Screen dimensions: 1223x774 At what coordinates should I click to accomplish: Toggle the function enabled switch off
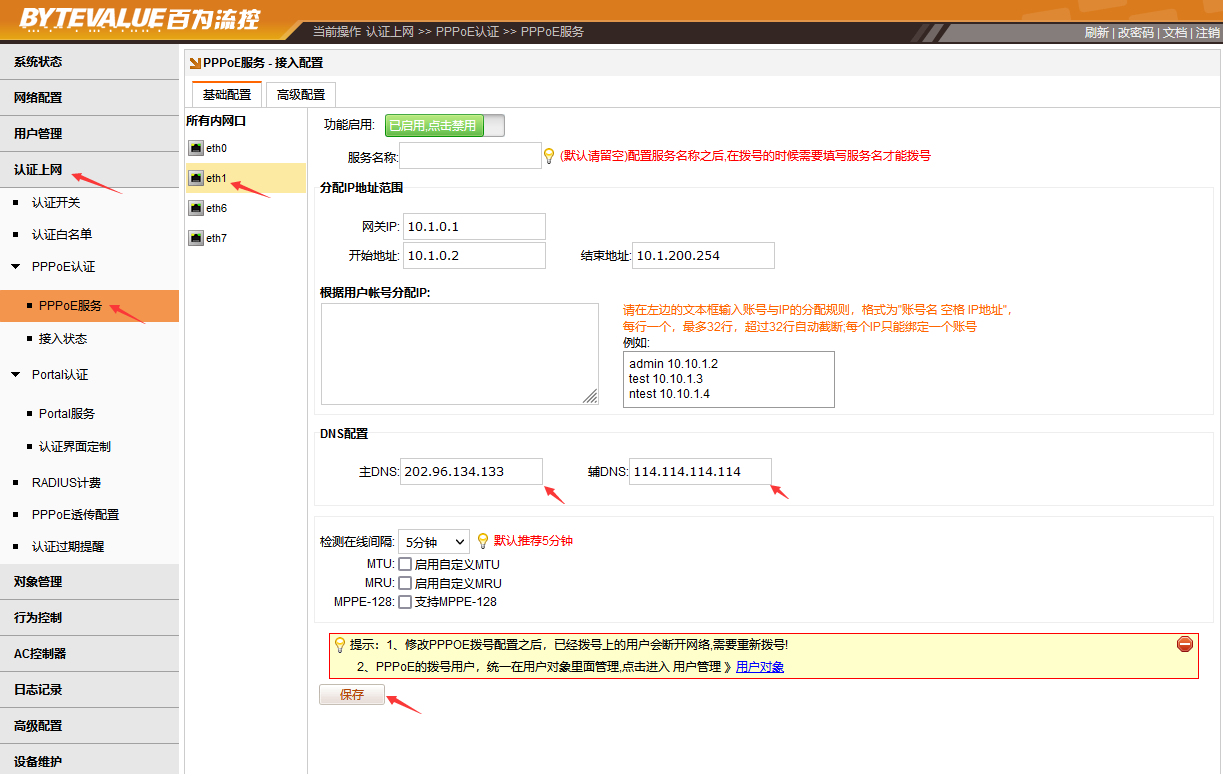444,126
